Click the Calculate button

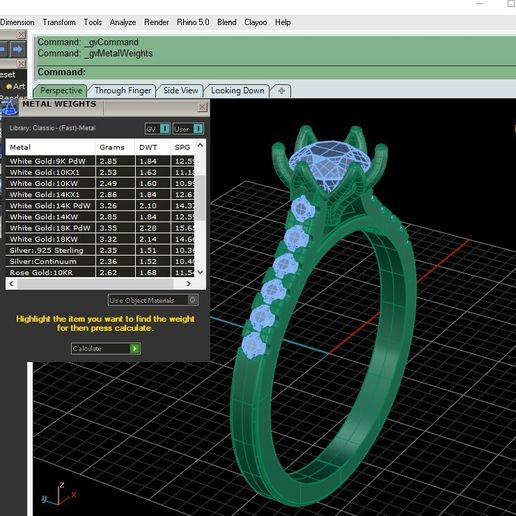click(106, 349)
